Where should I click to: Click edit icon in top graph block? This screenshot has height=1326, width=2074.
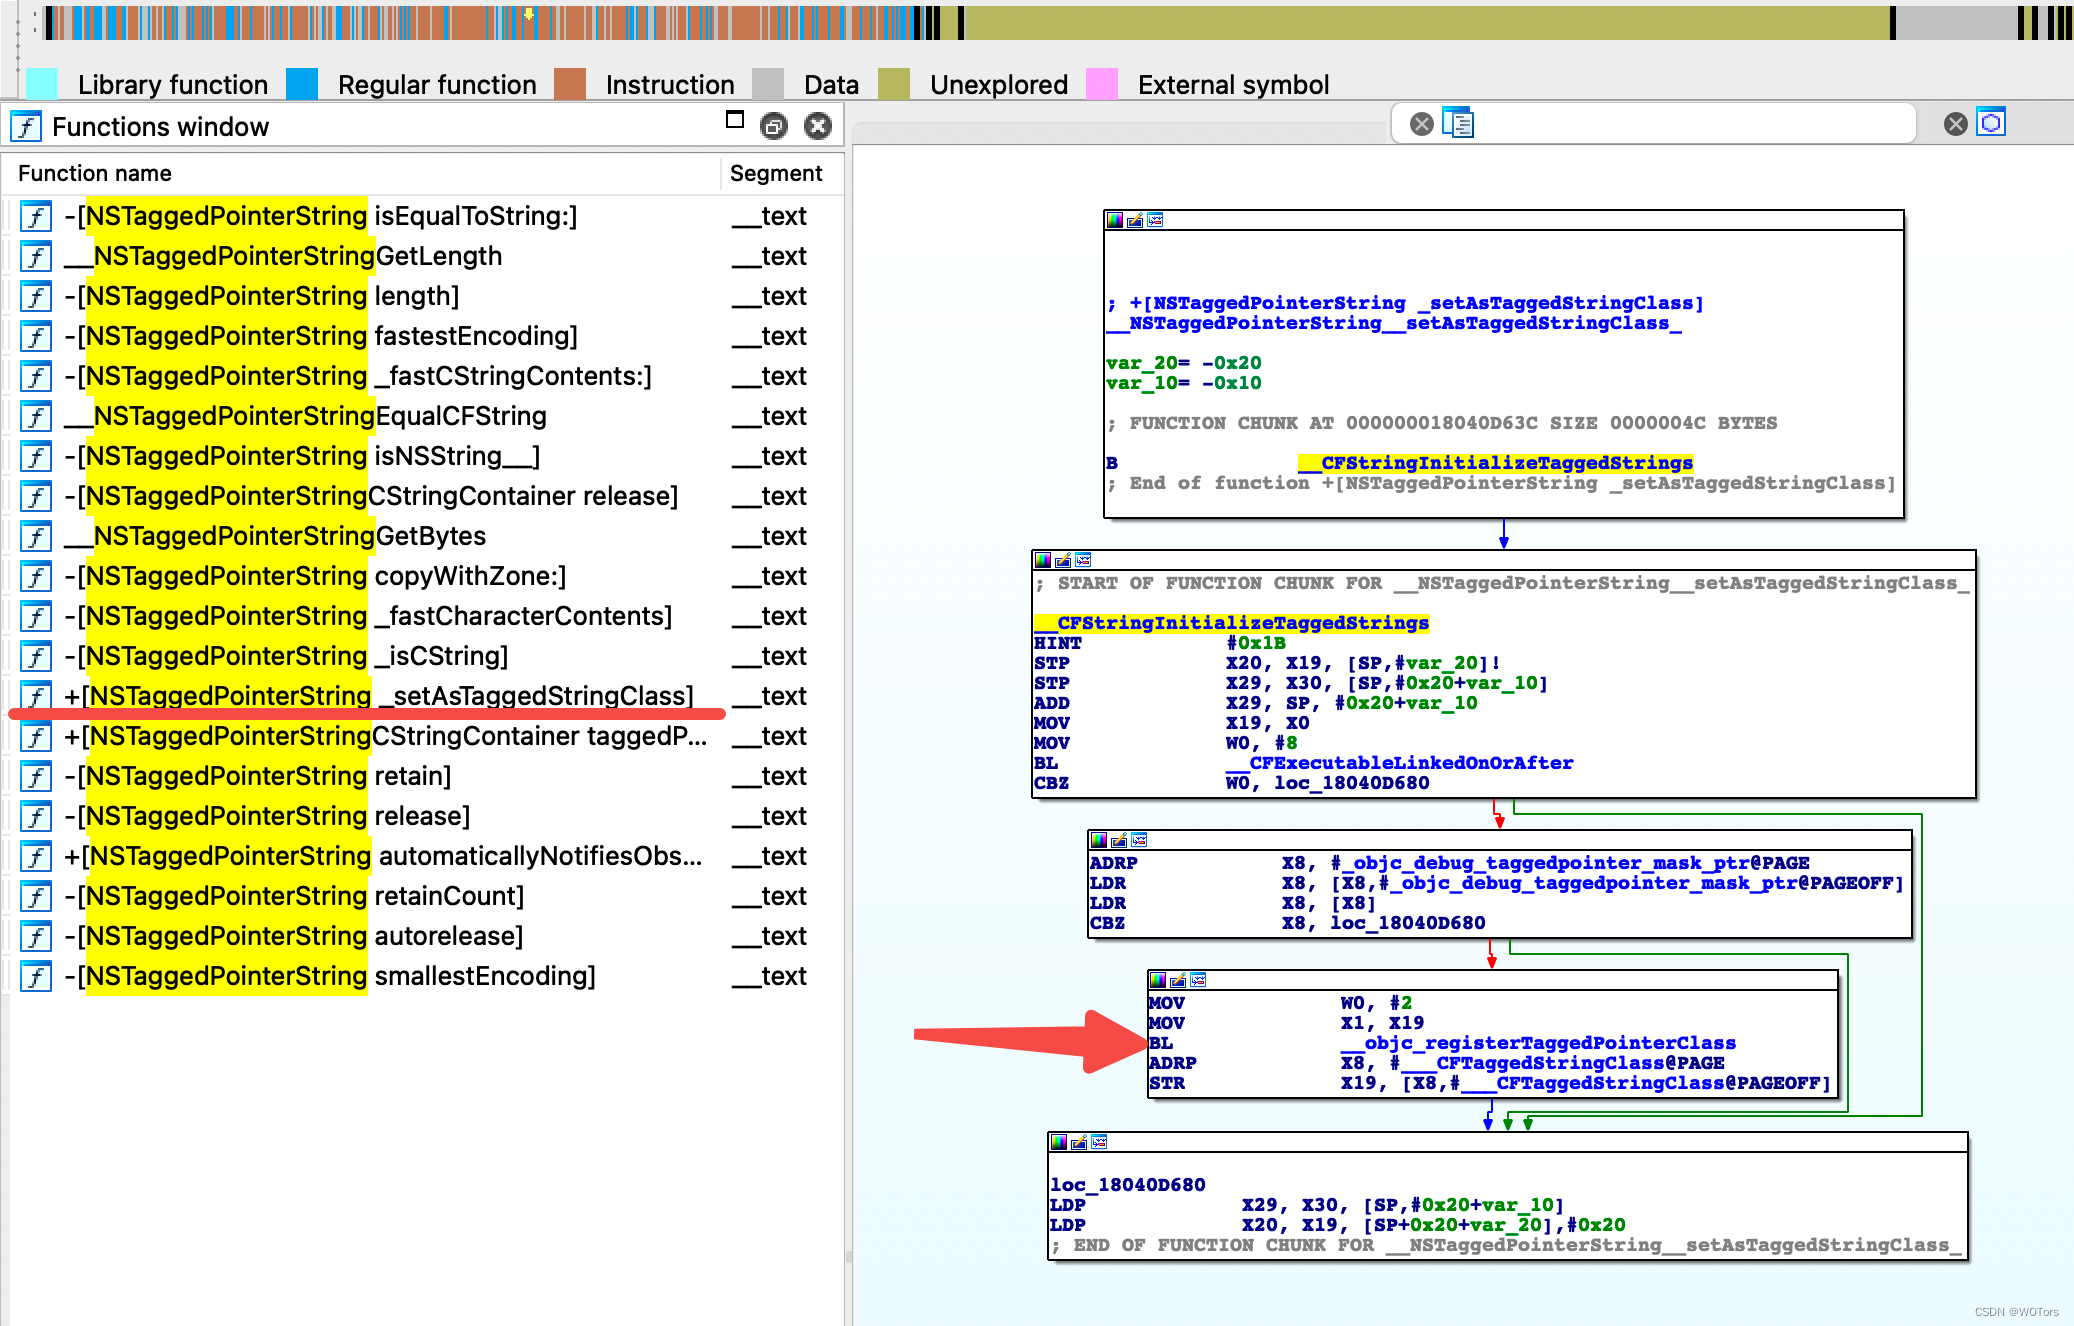click(1135, 220)
